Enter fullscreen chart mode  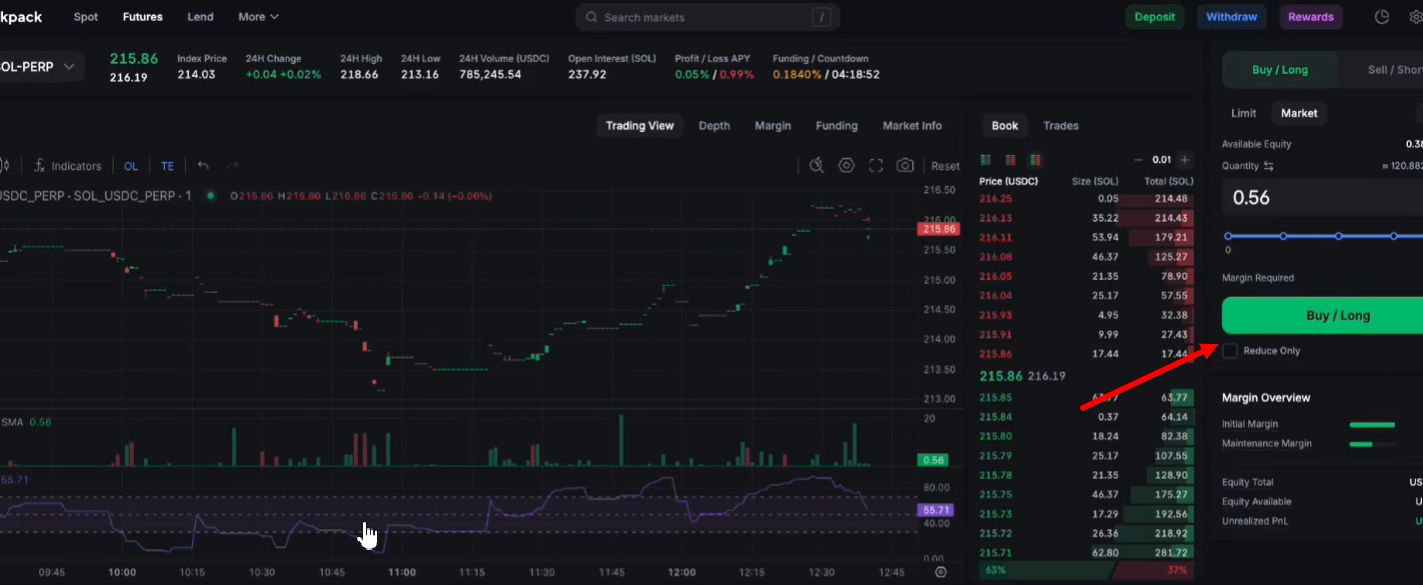(876, 166)
